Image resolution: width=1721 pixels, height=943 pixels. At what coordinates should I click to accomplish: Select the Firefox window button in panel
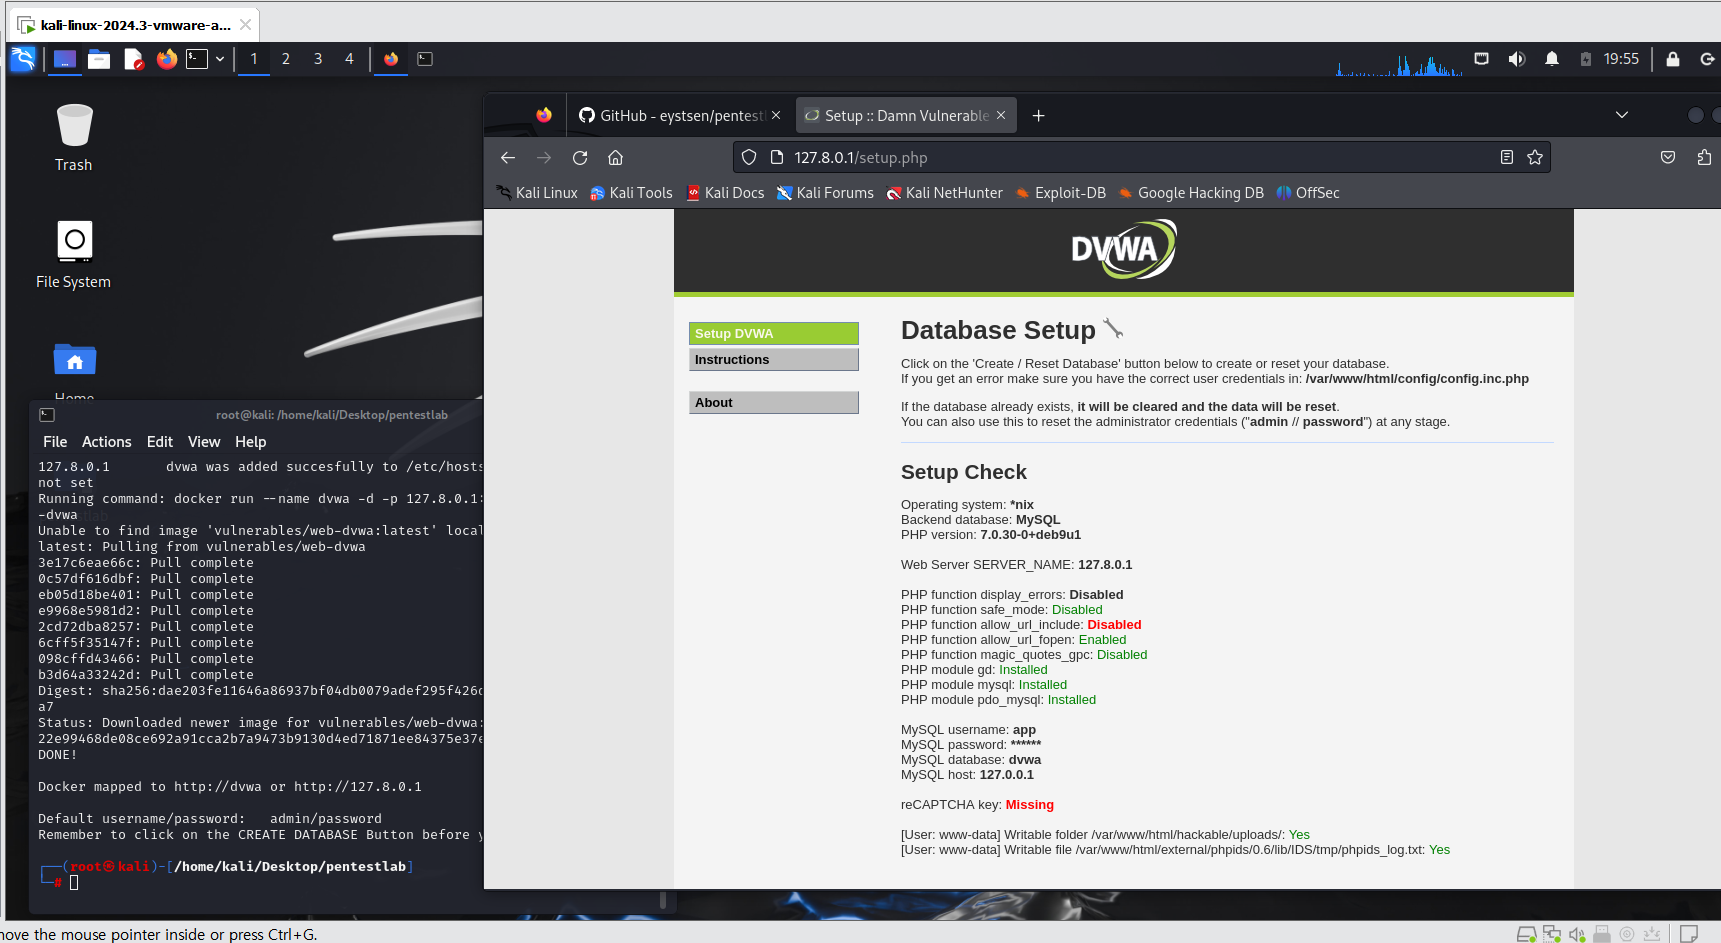(391, 59)
